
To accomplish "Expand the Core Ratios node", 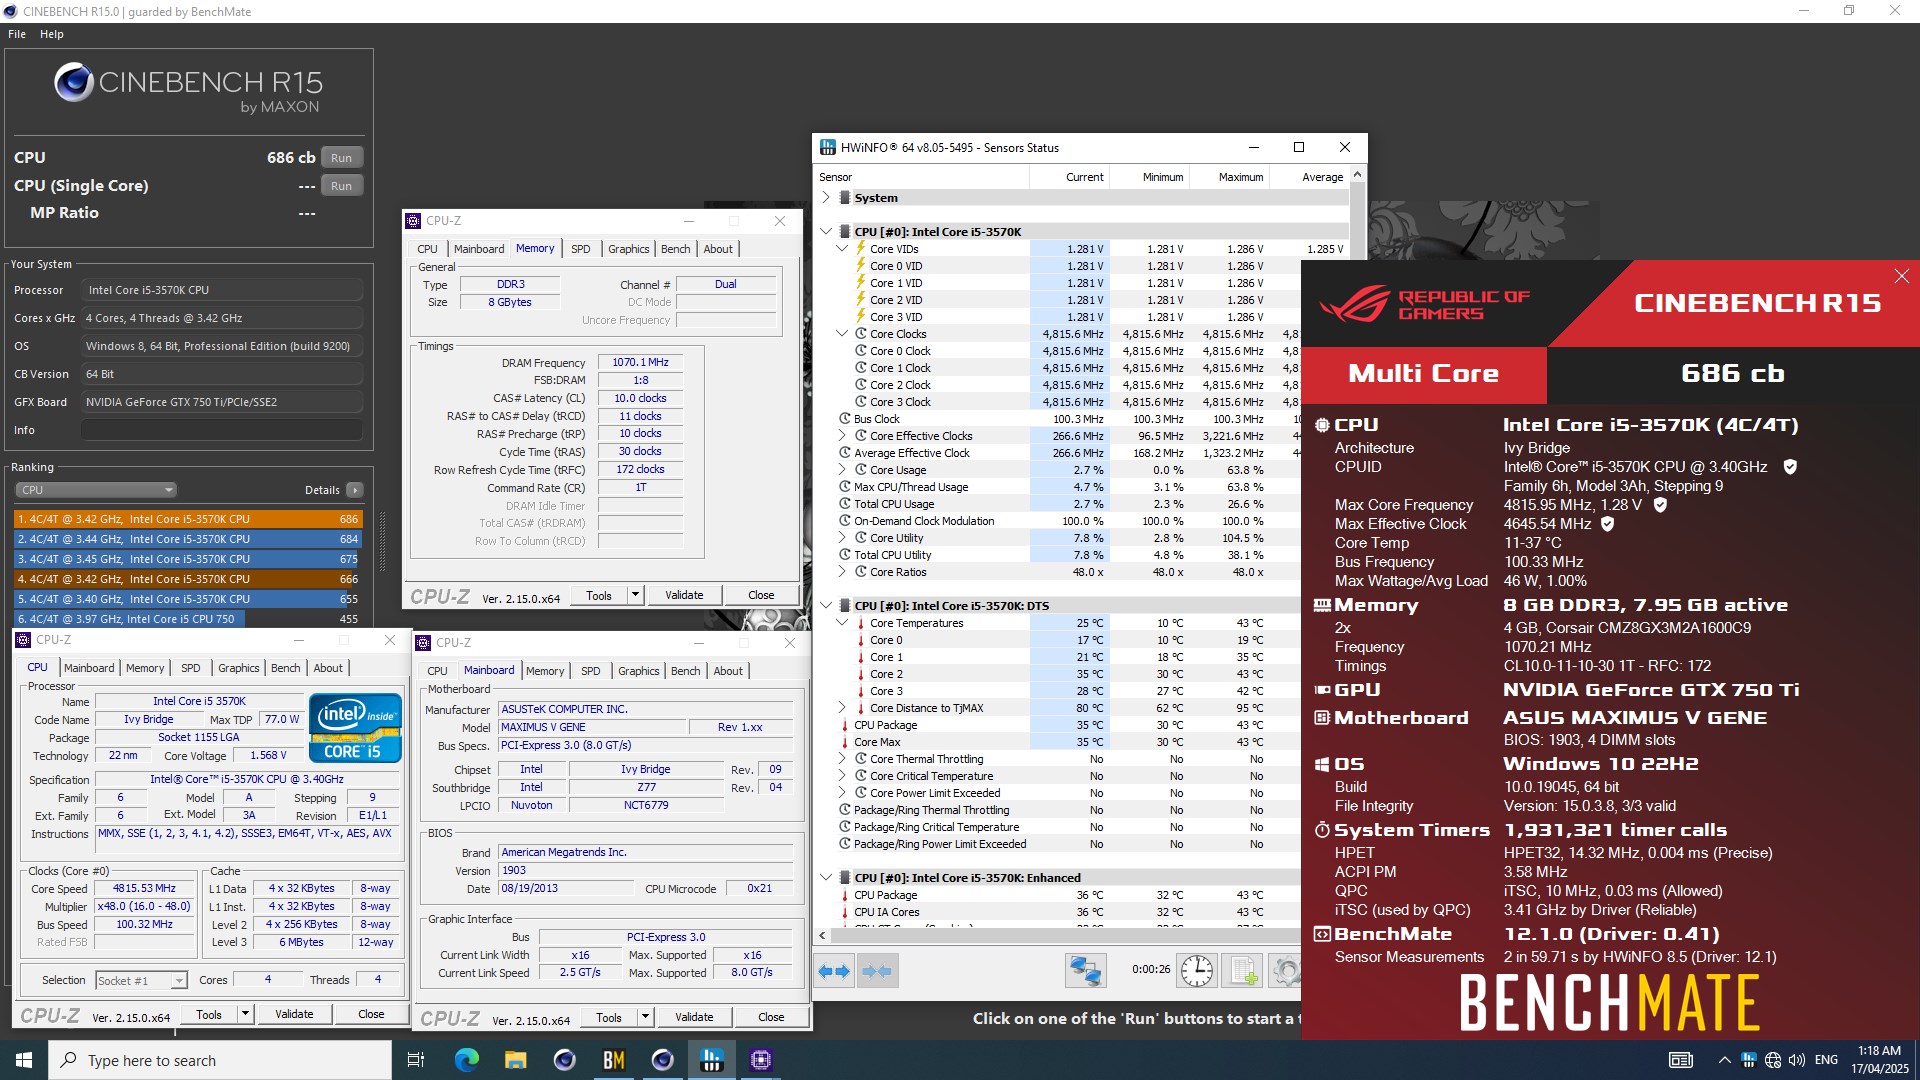I will (842, 572).
